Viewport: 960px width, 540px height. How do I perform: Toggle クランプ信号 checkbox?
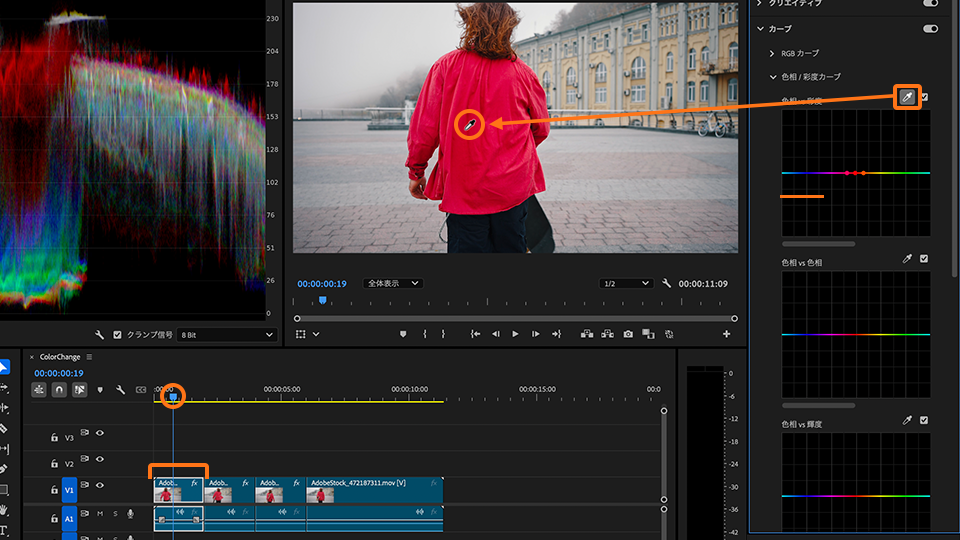(x=118, y=335)
